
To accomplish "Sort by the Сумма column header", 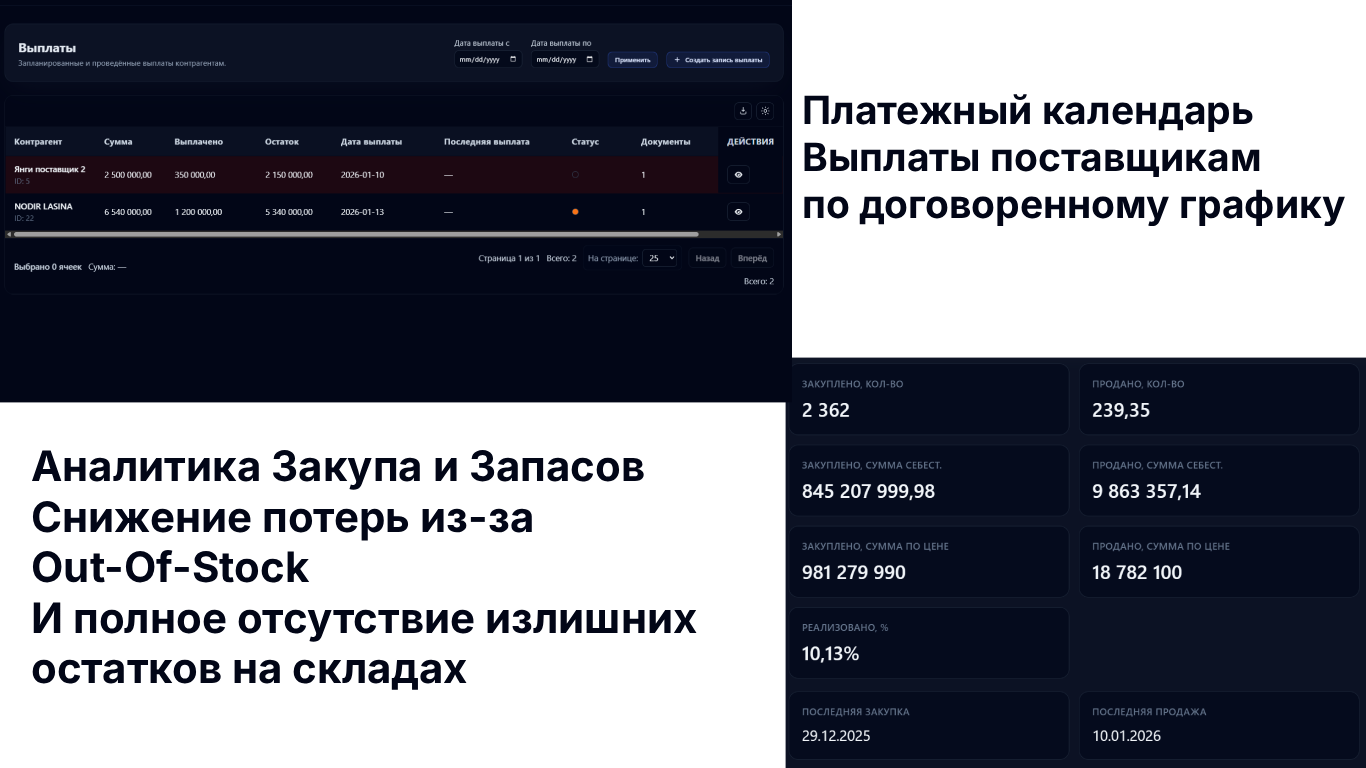I will pos(118,142).
